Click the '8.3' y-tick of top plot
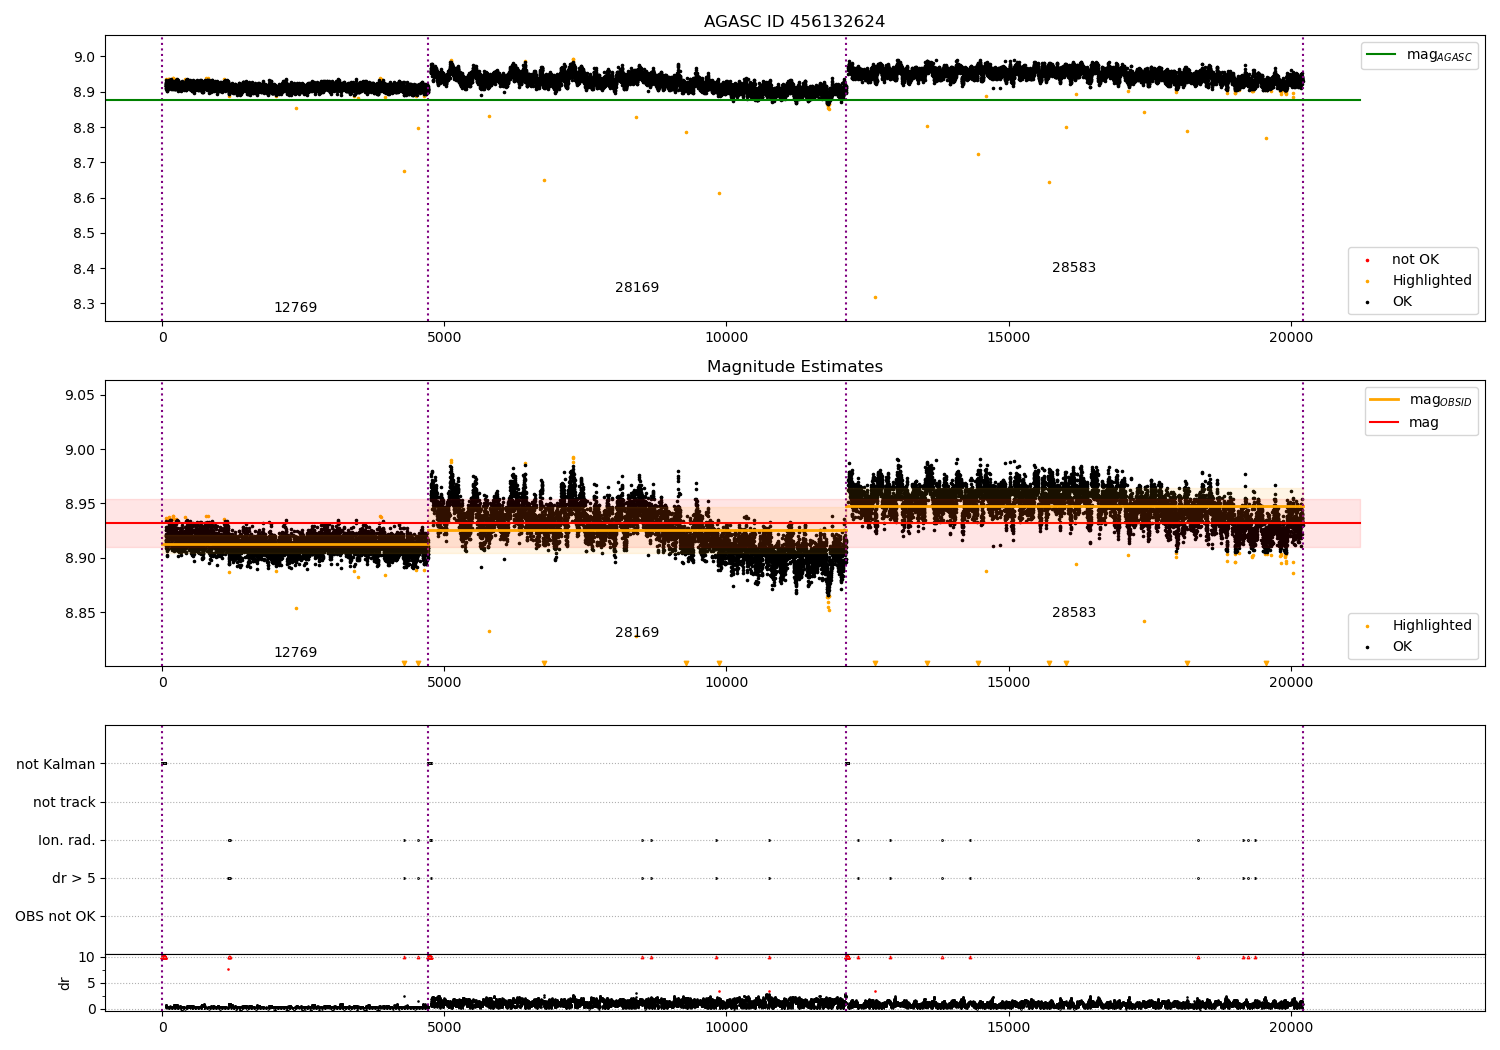Image resolution: width=1500 pixels, height=1050 pixels. pyautogui.click(x=83, y=304)
